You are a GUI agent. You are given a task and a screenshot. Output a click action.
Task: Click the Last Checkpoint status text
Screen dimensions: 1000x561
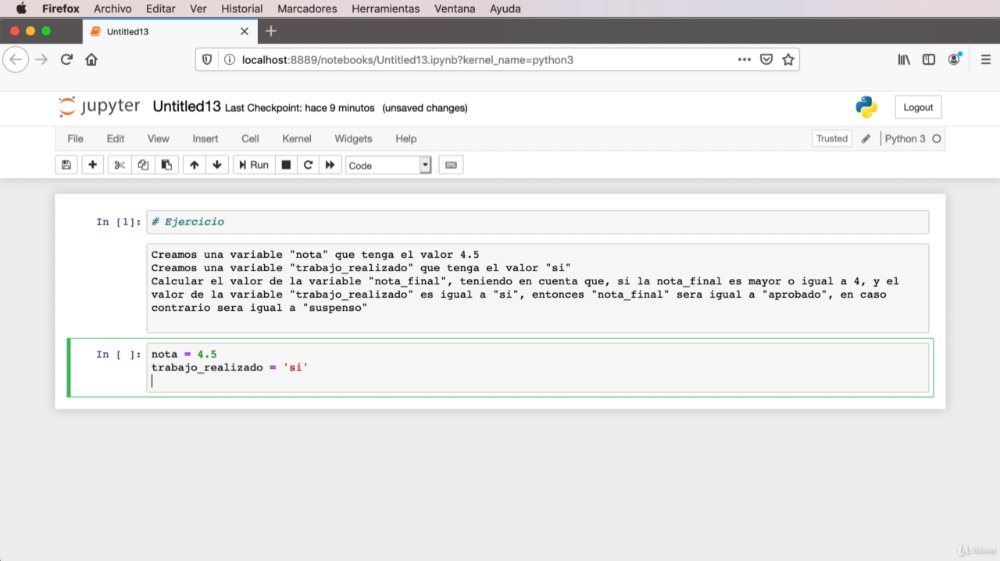point(299,108)
